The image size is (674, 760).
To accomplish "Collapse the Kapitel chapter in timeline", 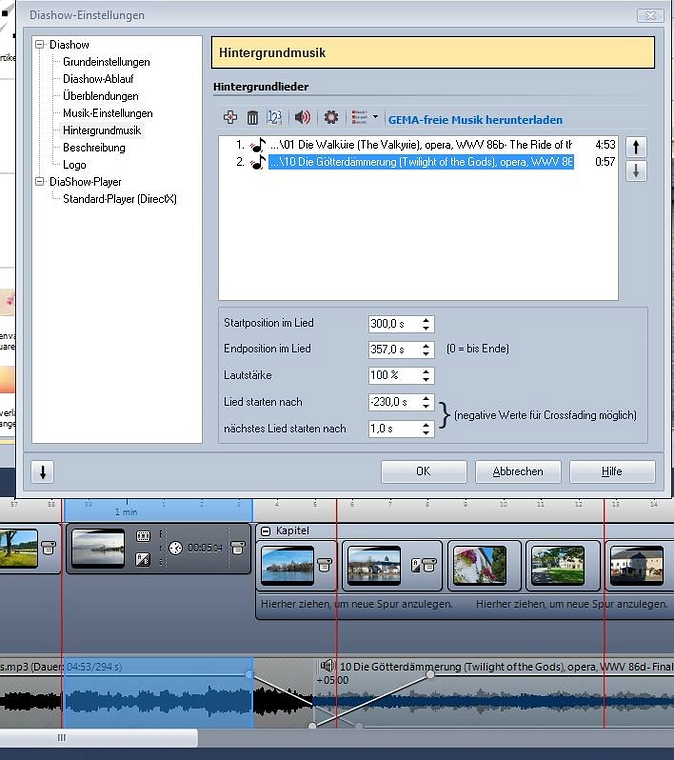I will point(266,531).
